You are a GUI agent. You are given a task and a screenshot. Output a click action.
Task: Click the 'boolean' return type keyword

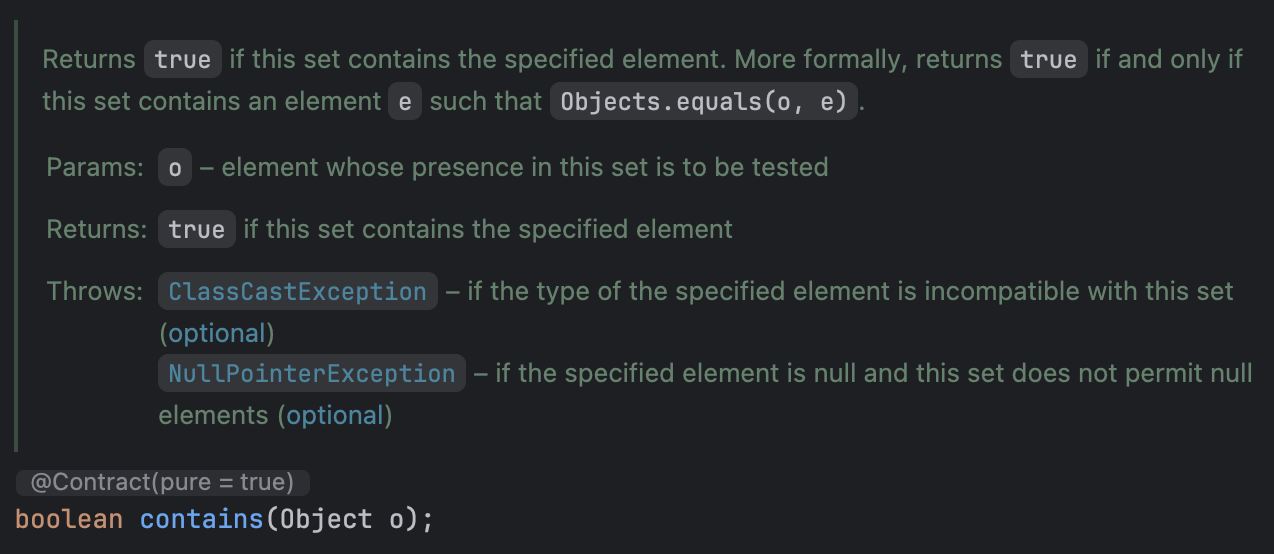point(69,520)
